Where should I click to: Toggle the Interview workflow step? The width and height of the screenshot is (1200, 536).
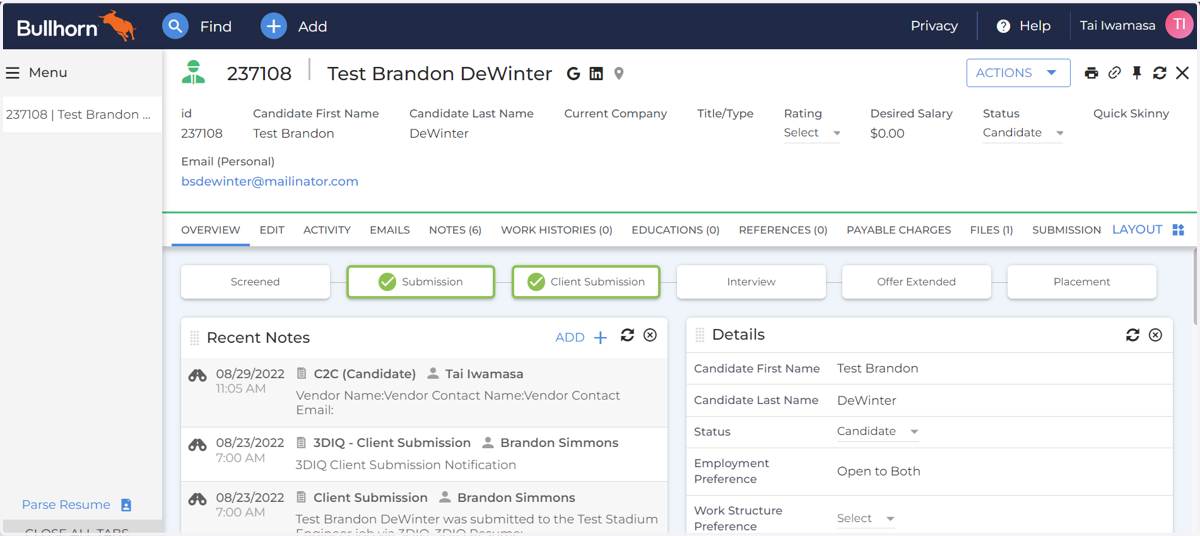point(751,282)
